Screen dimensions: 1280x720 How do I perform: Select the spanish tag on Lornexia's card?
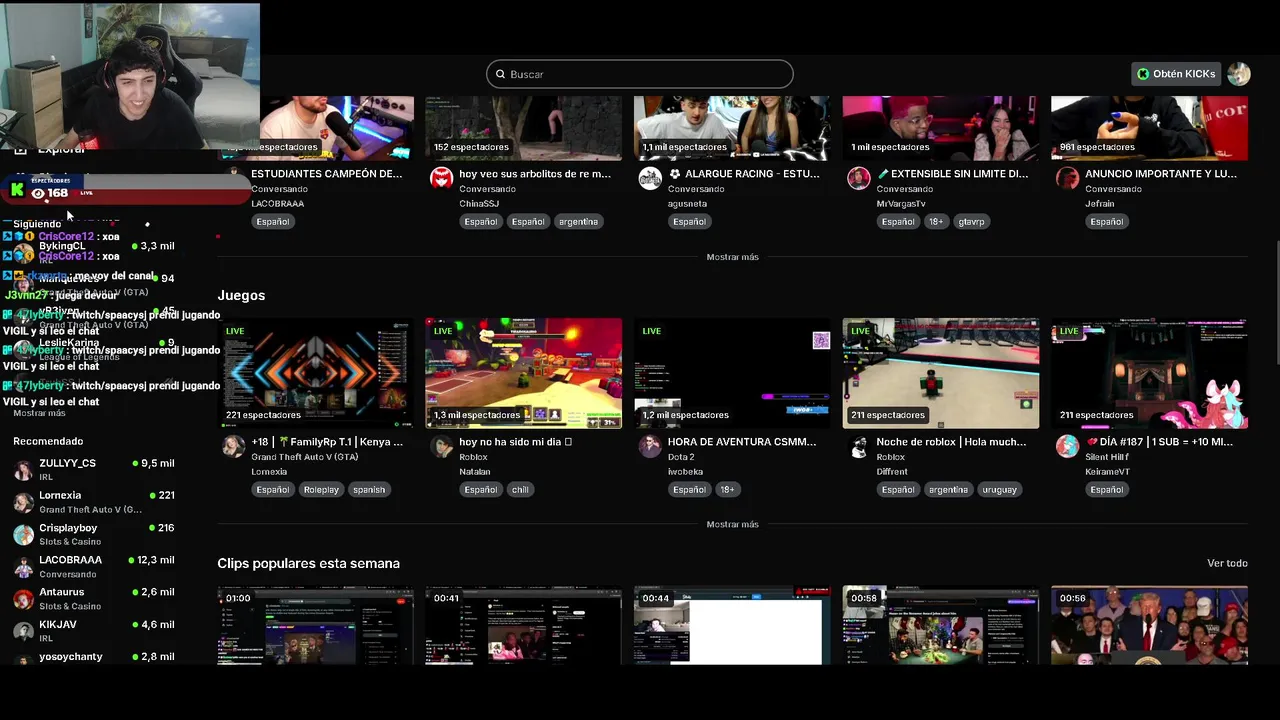click(x=368, y=490)
